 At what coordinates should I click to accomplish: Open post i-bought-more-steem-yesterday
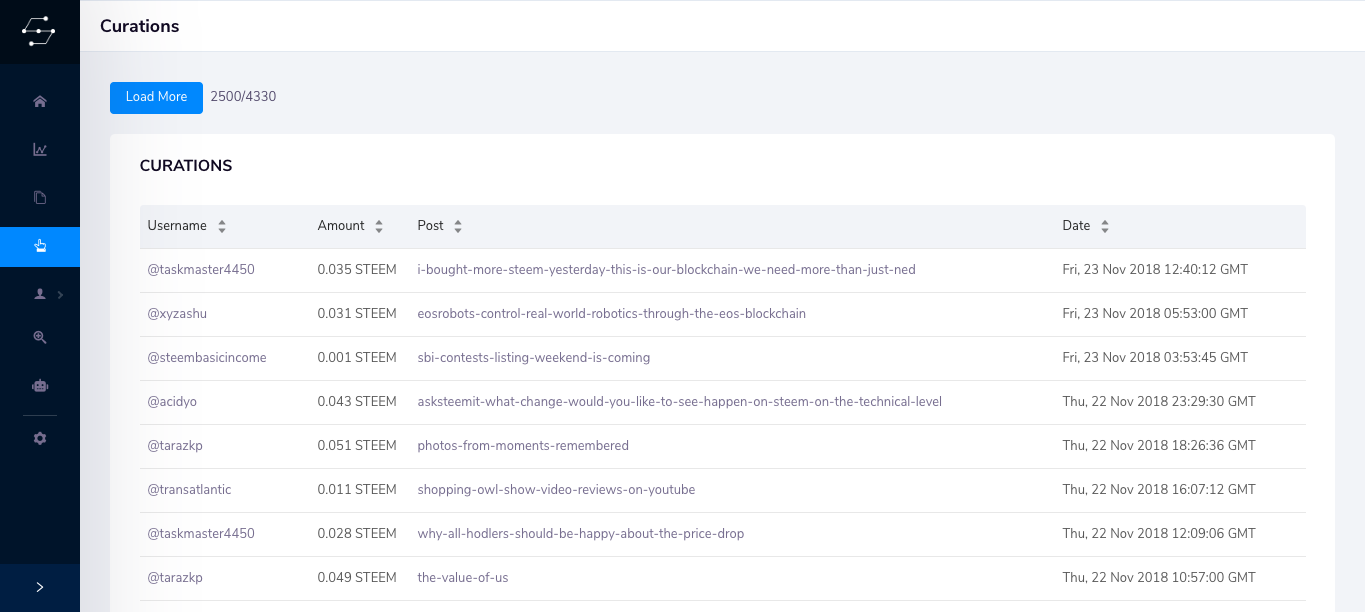(x=666, y=270)
